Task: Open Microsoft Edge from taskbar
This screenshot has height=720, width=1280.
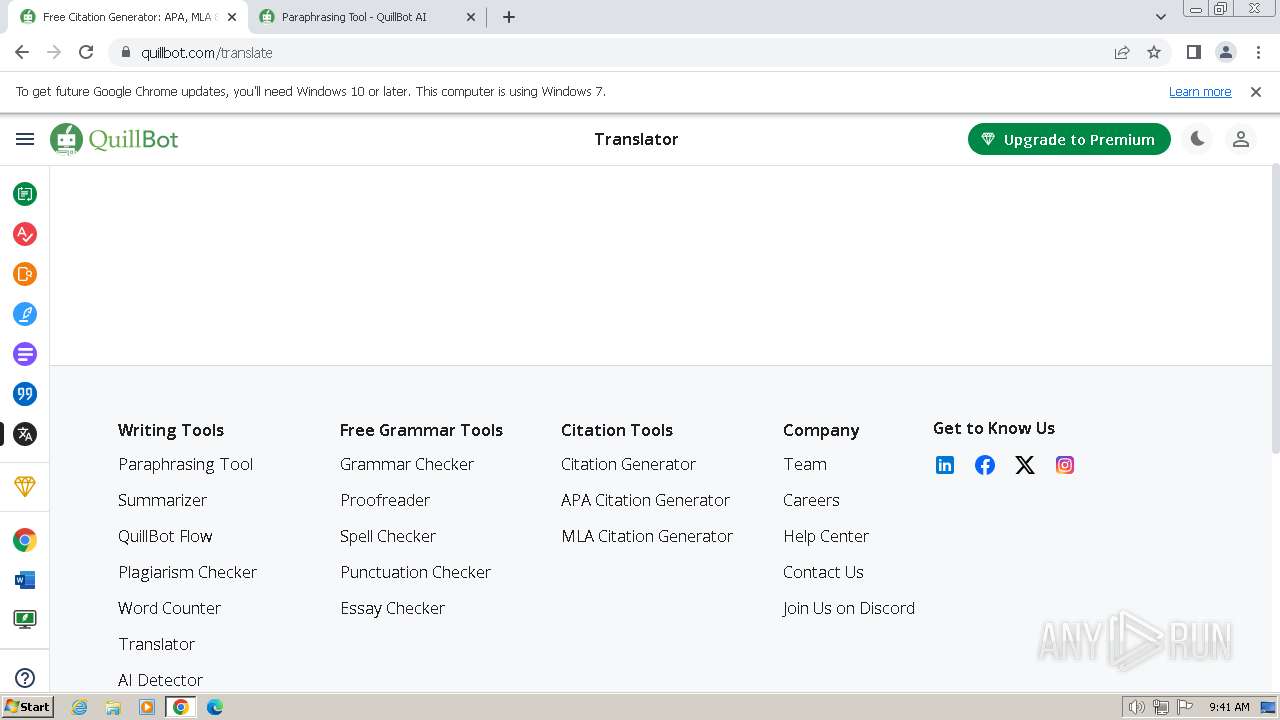Action: click(x=215, y=707)
